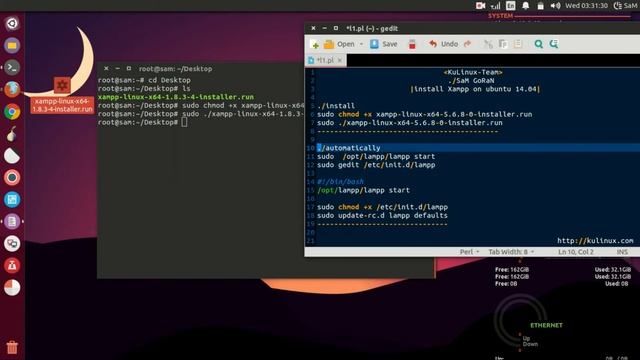
Task: Open Find with the magnifier icon
Action: click(x=539, y=44)
